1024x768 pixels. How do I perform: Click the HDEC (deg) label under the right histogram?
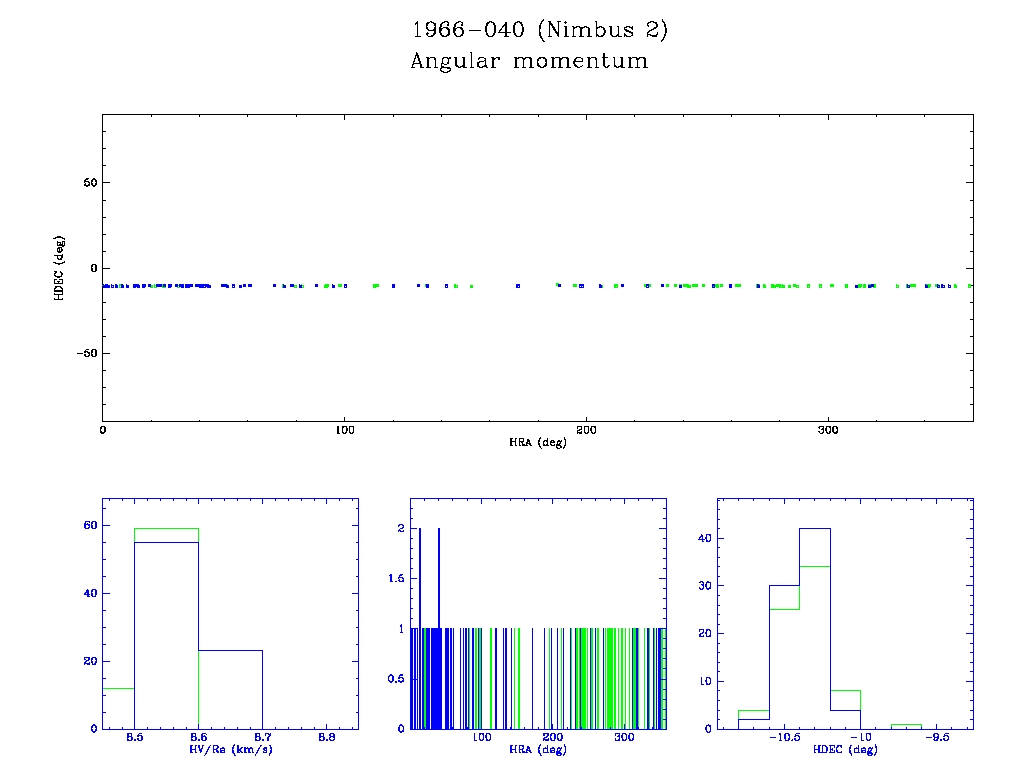coord(845,749)
